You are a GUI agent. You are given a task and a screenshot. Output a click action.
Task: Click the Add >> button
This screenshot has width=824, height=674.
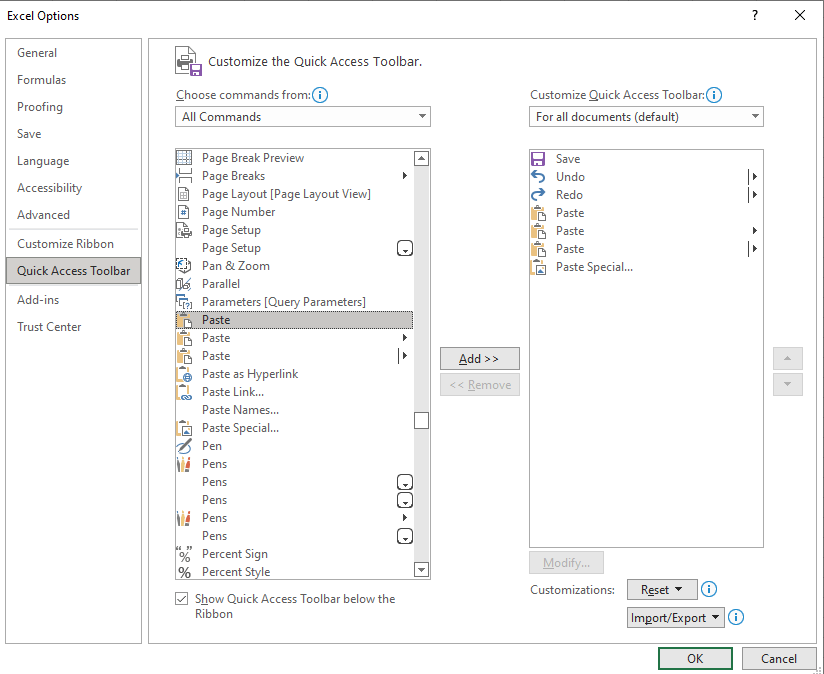[480, 359]
